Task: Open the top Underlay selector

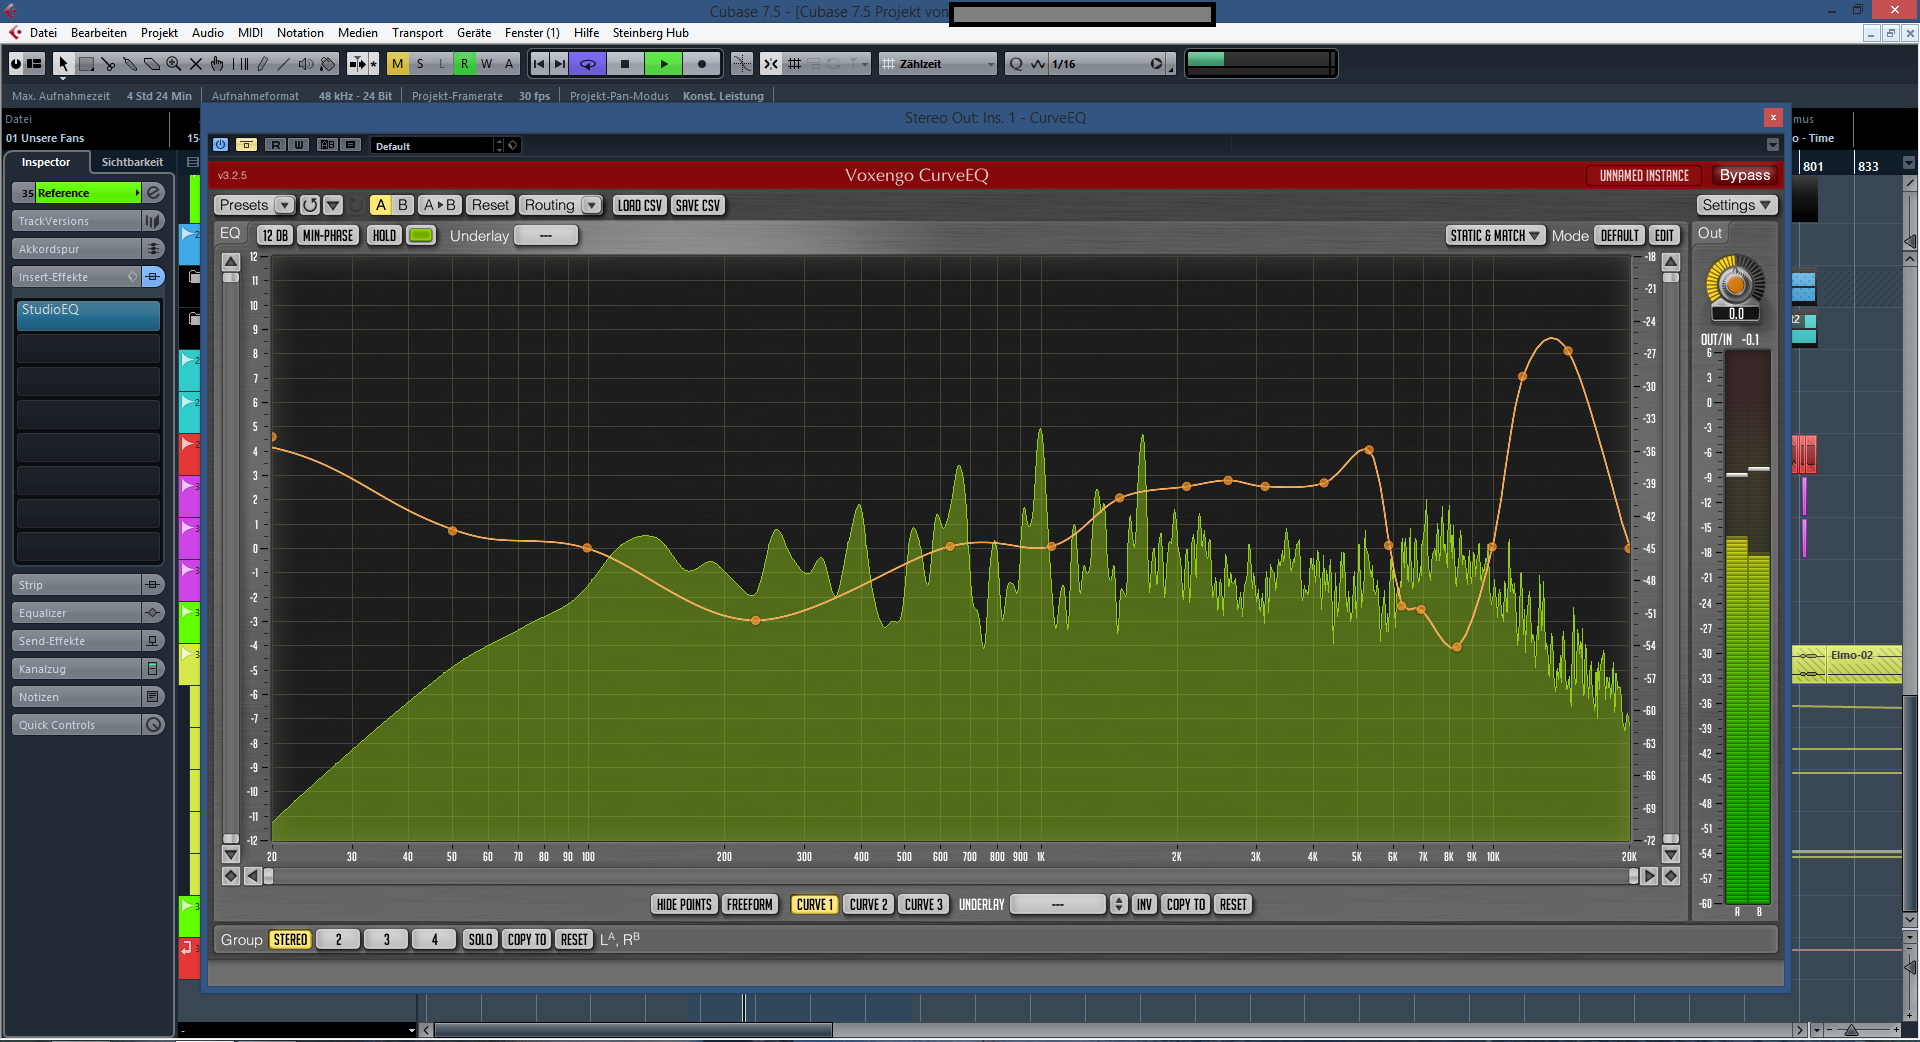Action: coord(546,236)
